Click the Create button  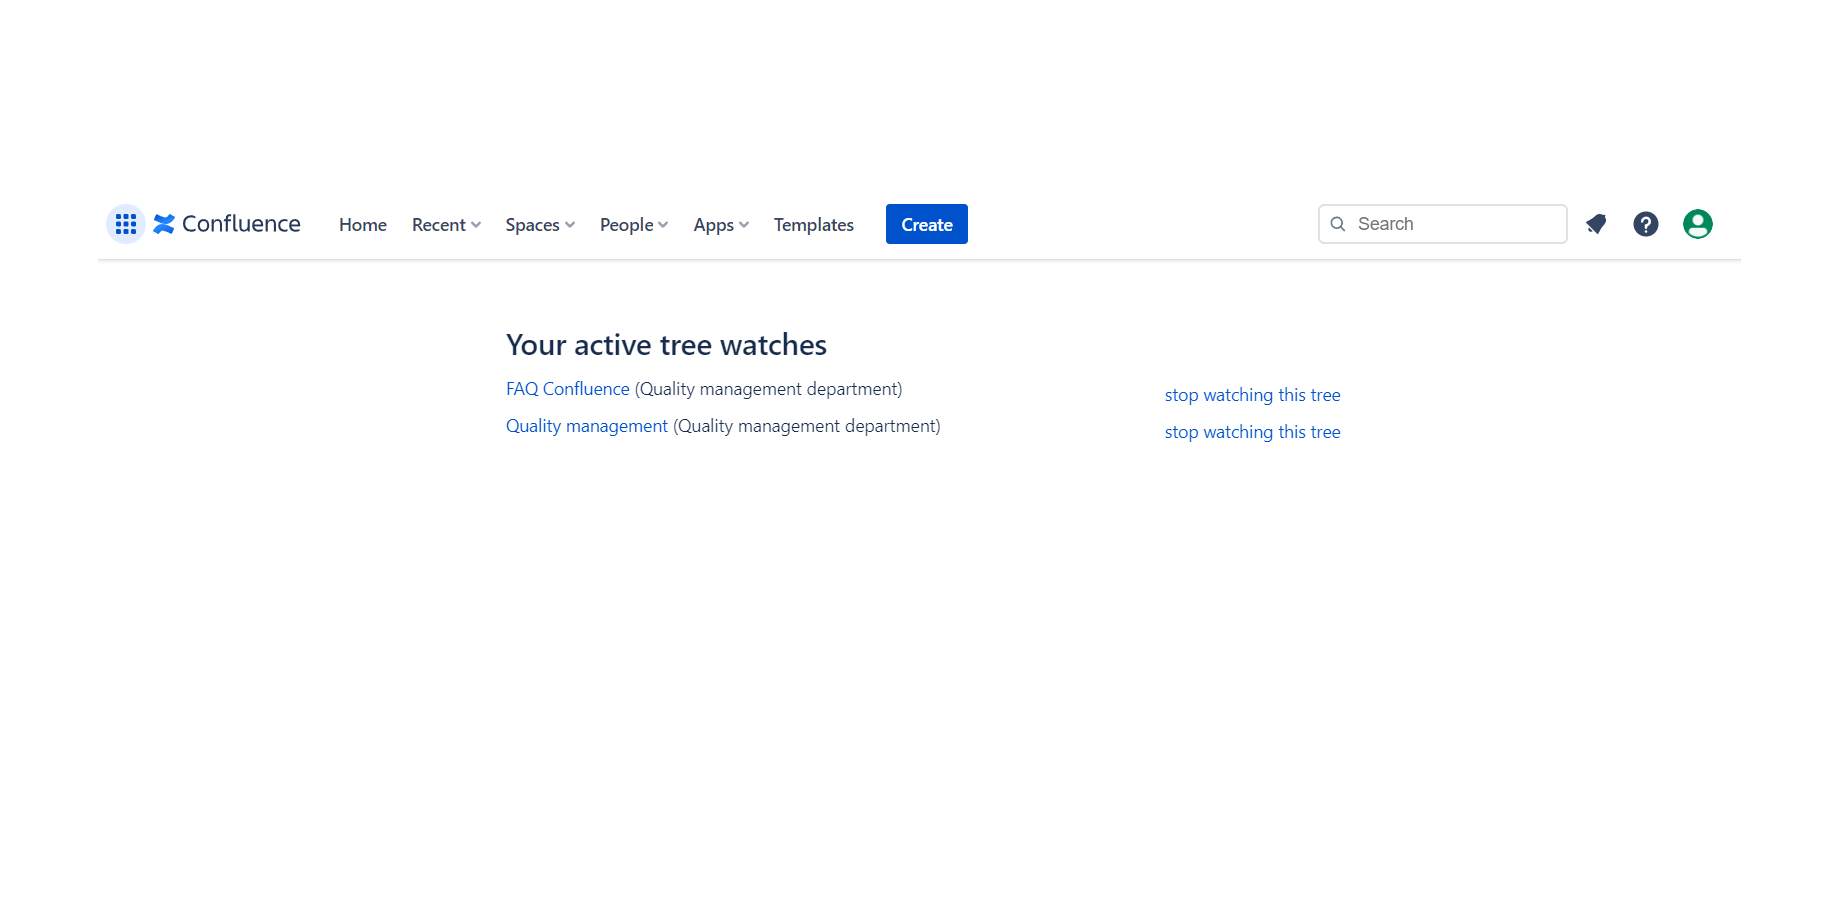click(x=926, y=224)
